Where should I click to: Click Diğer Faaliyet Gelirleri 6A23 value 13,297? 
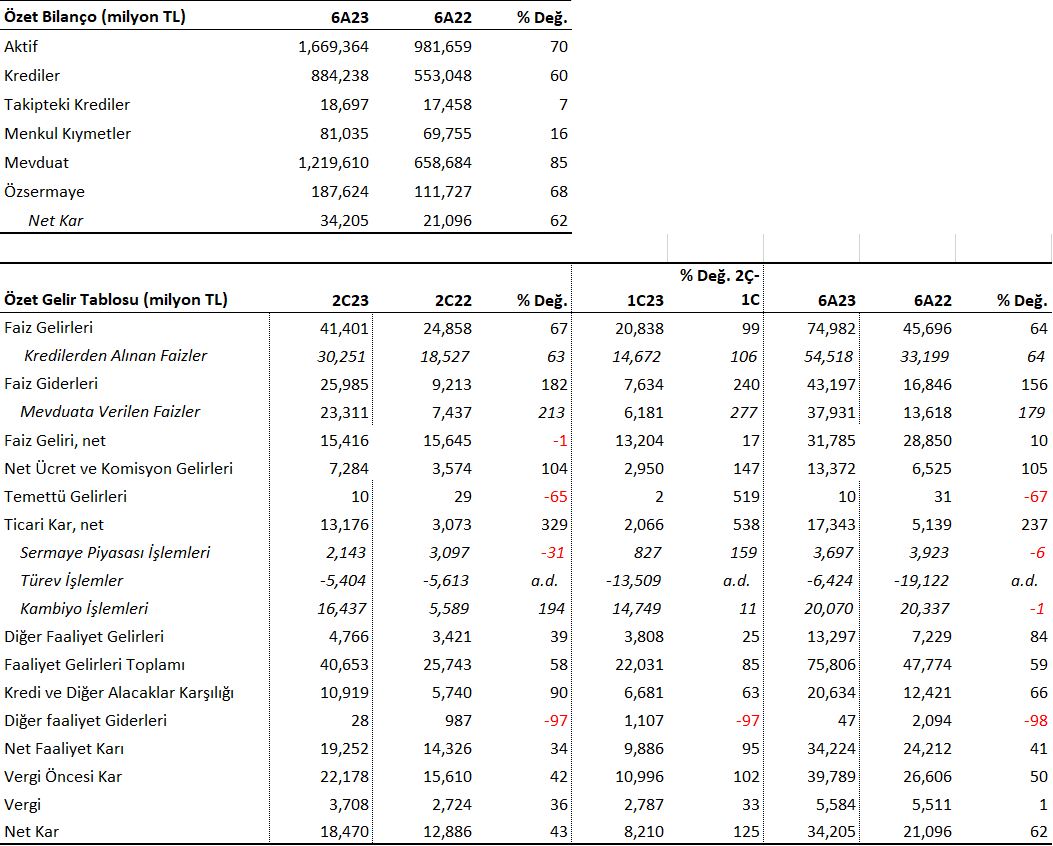pyautogui.click(x=831, y=637)
